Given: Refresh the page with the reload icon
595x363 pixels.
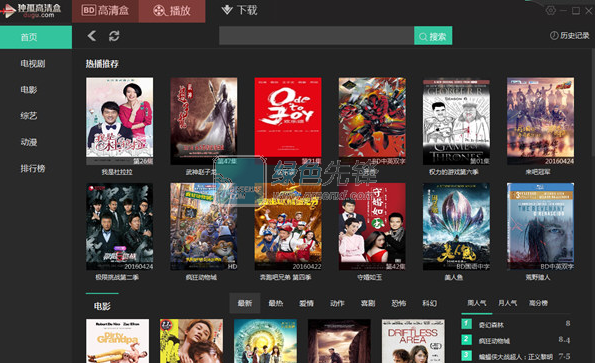Looking at the screenshot, I should tap(114, 36).
